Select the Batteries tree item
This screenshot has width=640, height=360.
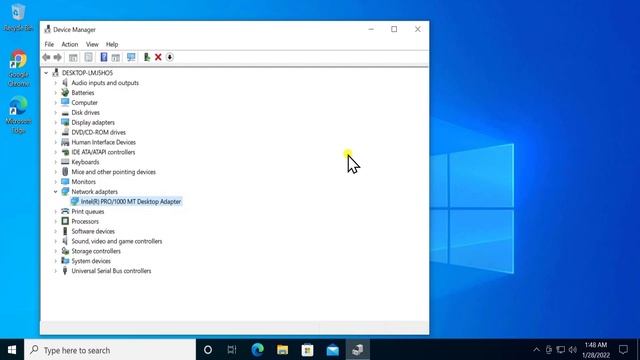pyautogui.click(x=83, y=93)
